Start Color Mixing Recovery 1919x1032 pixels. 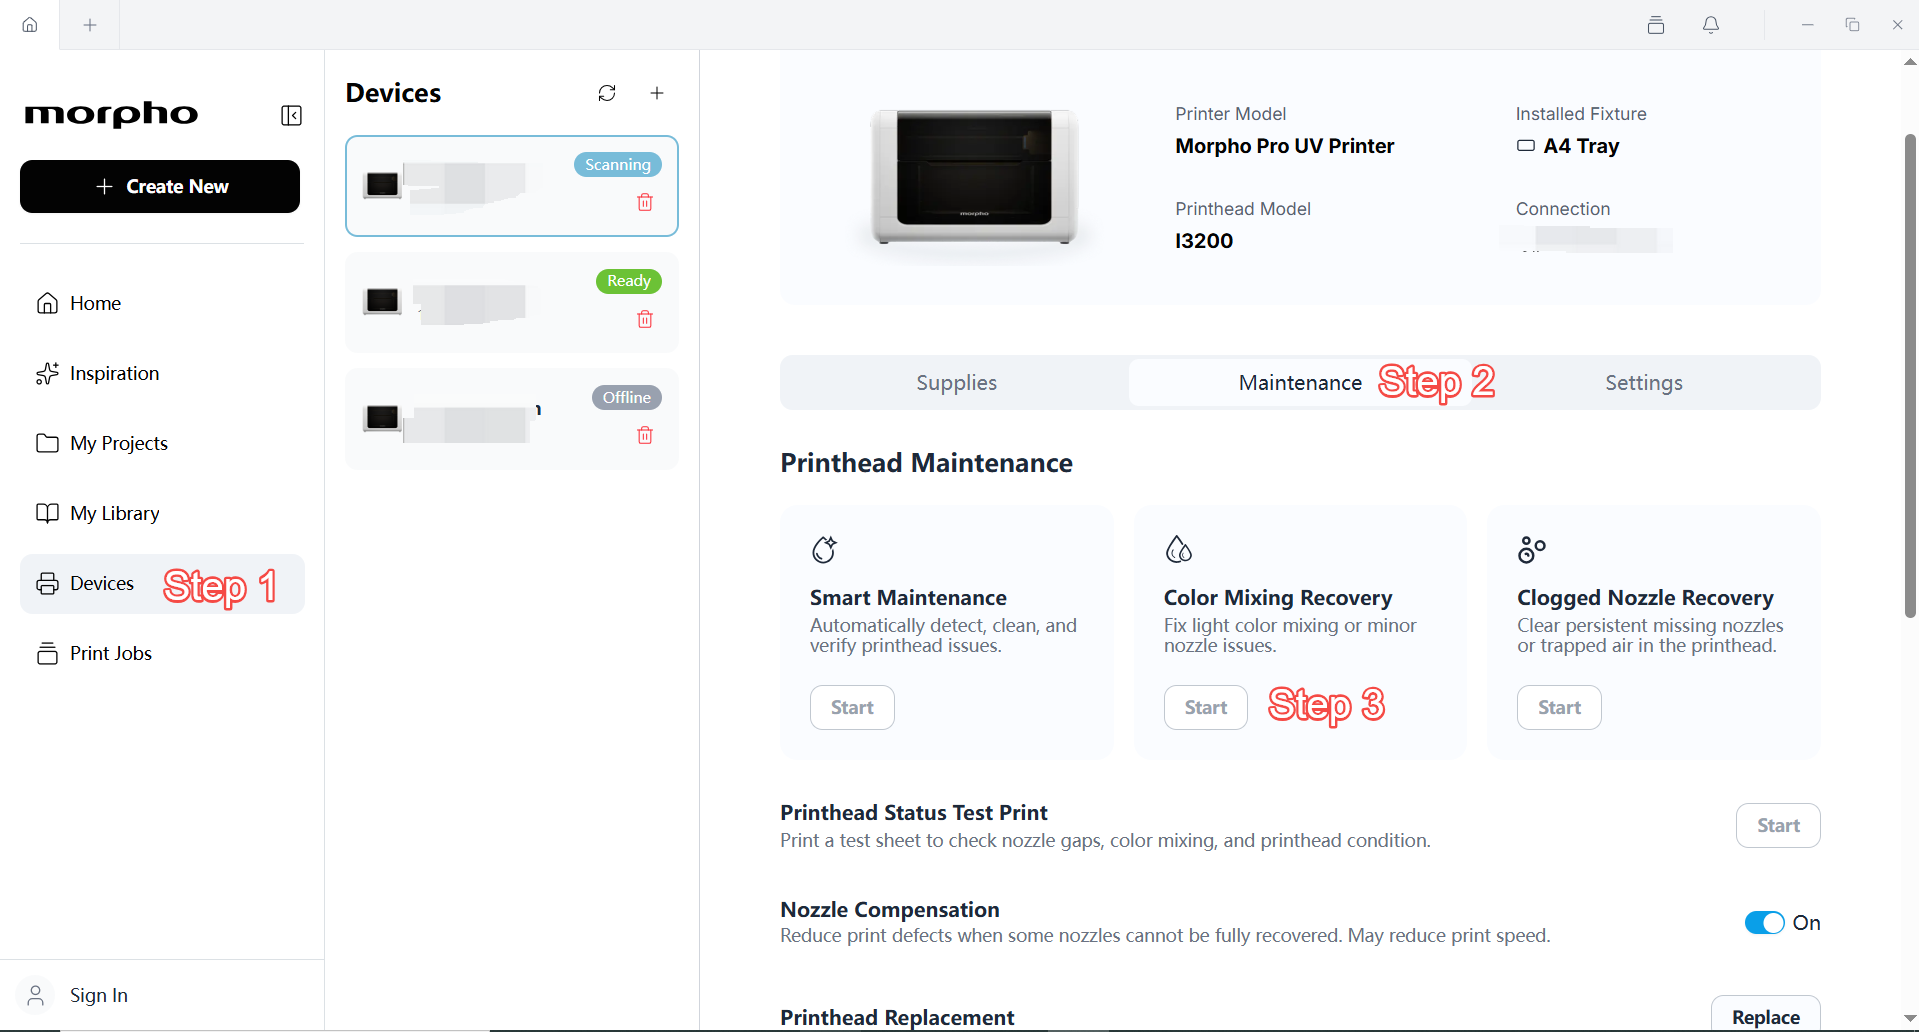coord(1206,708)
